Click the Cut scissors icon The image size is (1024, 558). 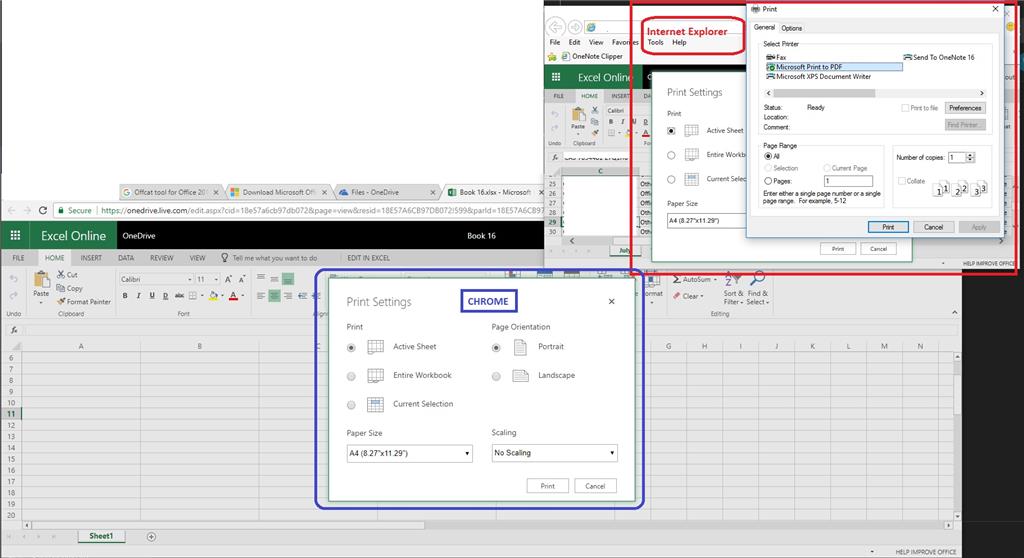coord(61,274)
